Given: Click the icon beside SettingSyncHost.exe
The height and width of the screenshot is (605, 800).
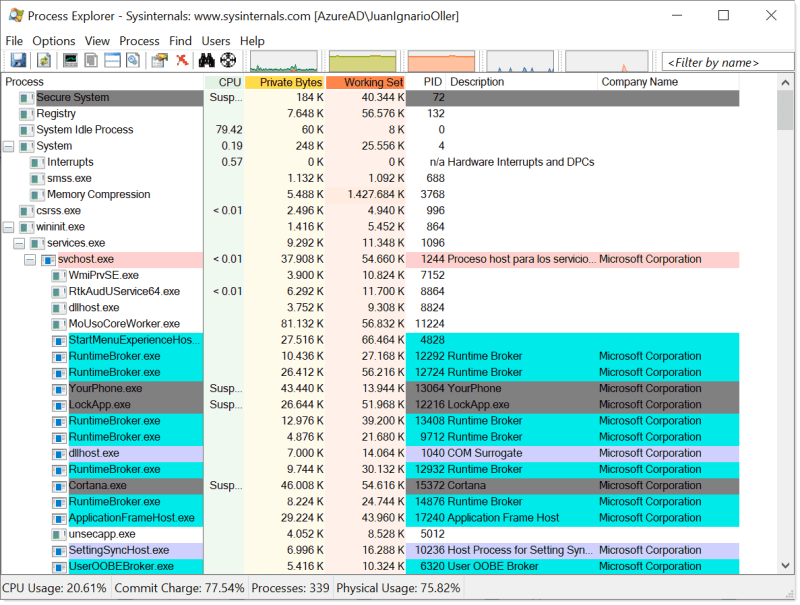Looking at the screenshot, I should point(59,551).
